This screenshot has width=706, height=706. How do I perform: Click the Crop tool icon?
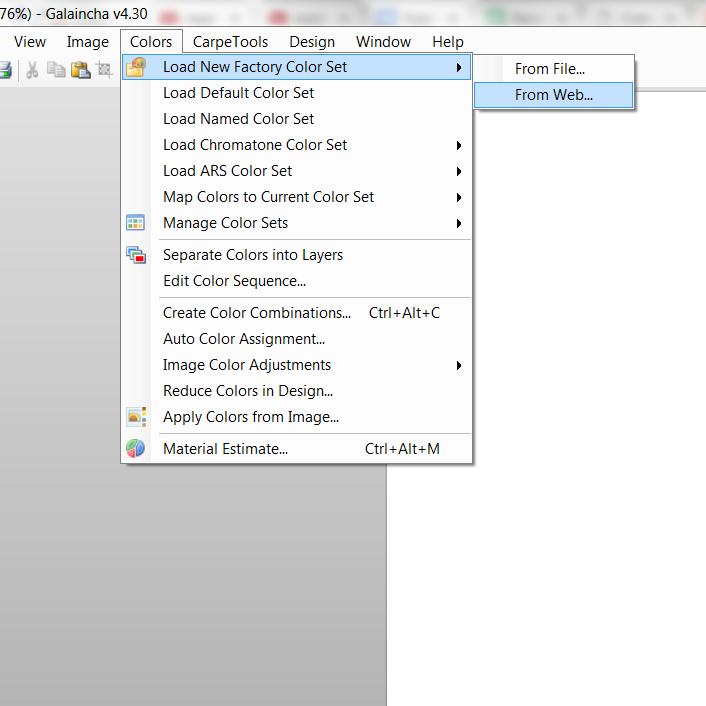pos(104,70)
